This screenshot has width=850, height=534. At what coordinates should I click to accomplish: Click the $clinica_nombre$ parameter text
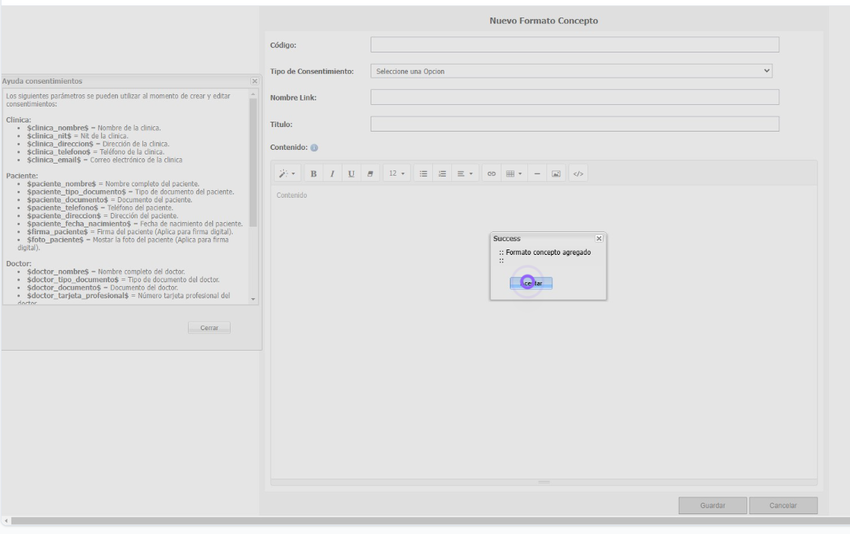57,128
